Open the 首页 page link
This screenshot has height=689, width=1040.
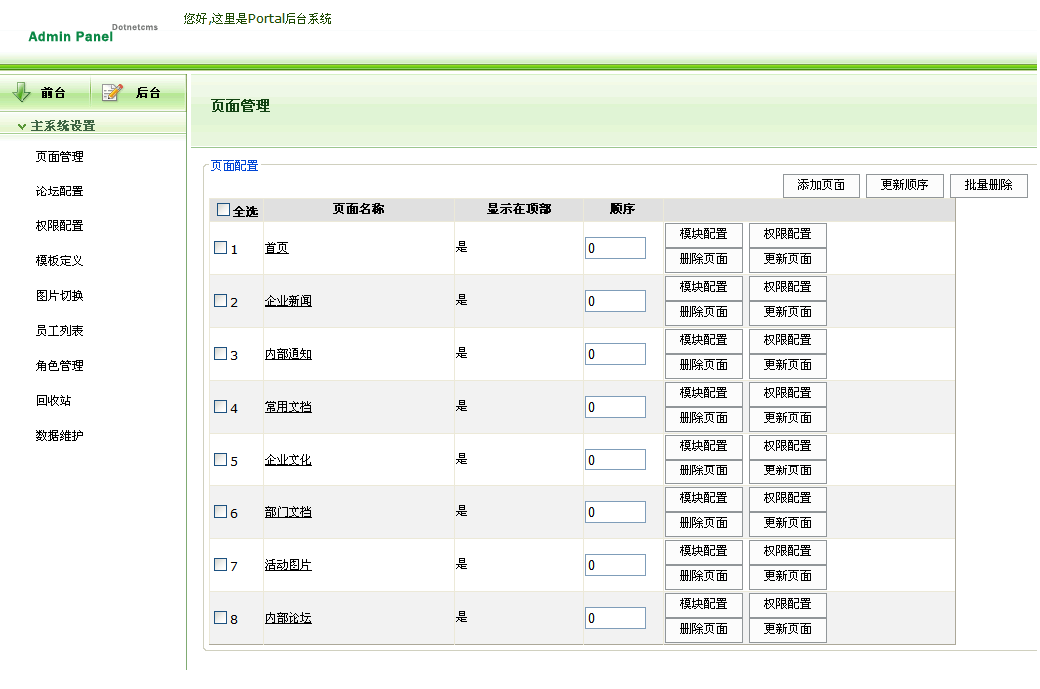(x=277, y=248)
